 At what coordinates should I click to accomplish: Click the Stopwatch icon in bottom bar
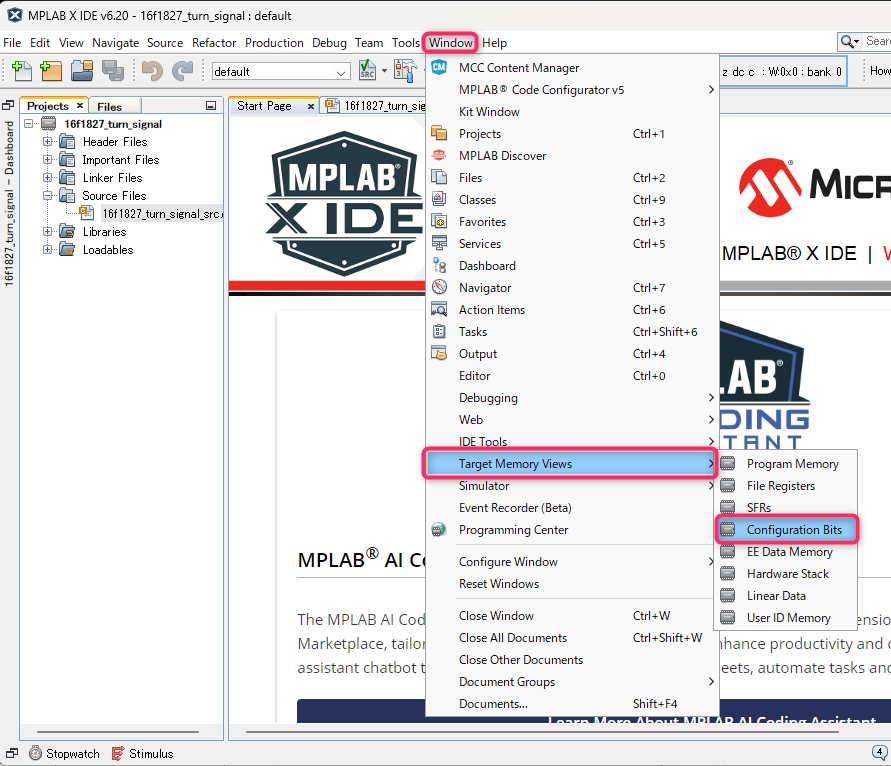click(35, 753)
